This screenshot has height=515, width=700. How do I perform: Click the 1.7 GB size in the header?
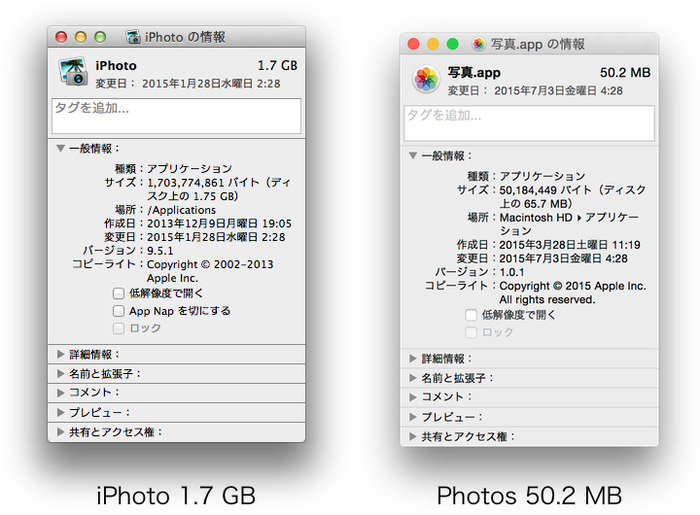[277, 66]
